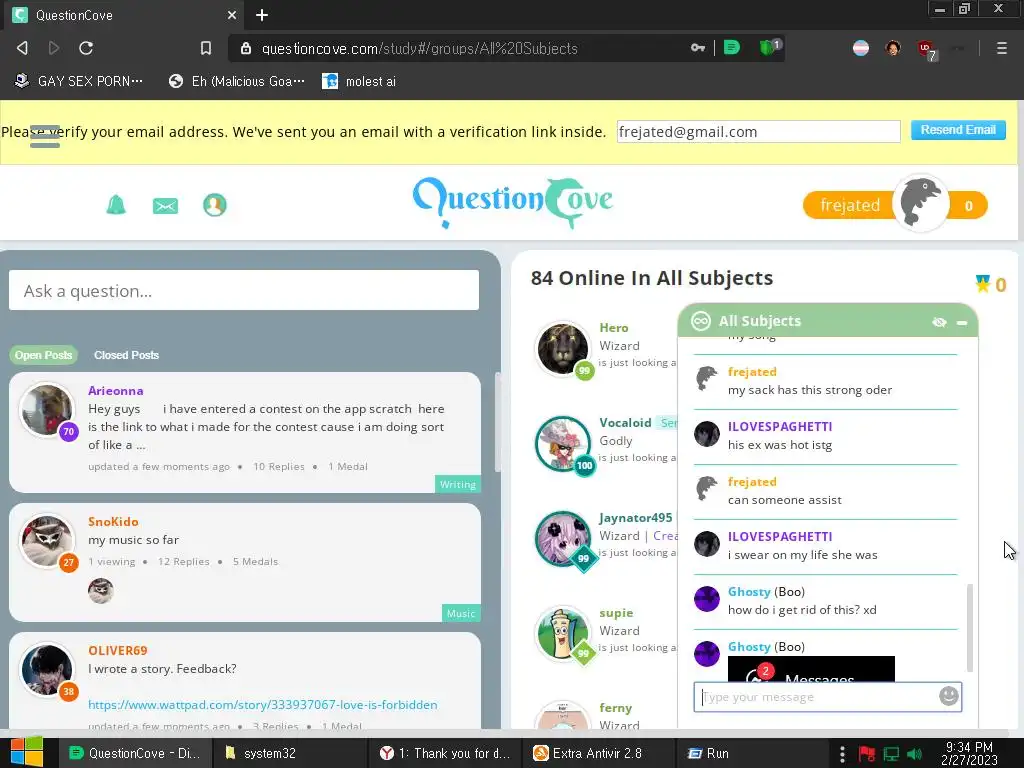Viewport: 1024px width, 768px height.
Task: Click the points counter showing 0
Action: coord(968,206)
